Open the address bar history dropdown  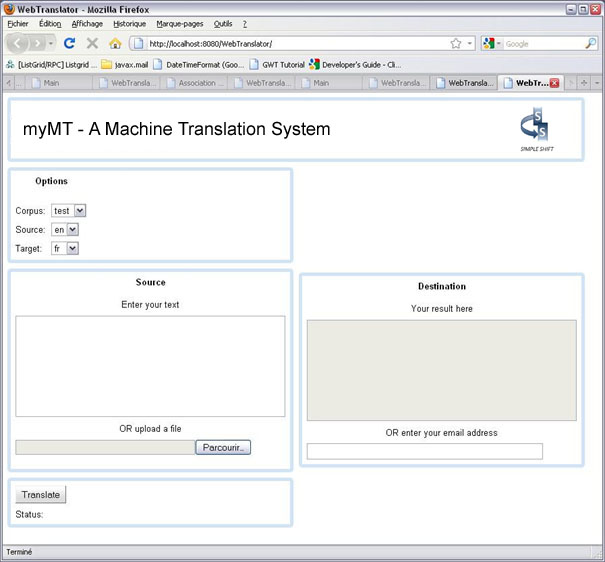pyautogui.click(x=470, y=44)
